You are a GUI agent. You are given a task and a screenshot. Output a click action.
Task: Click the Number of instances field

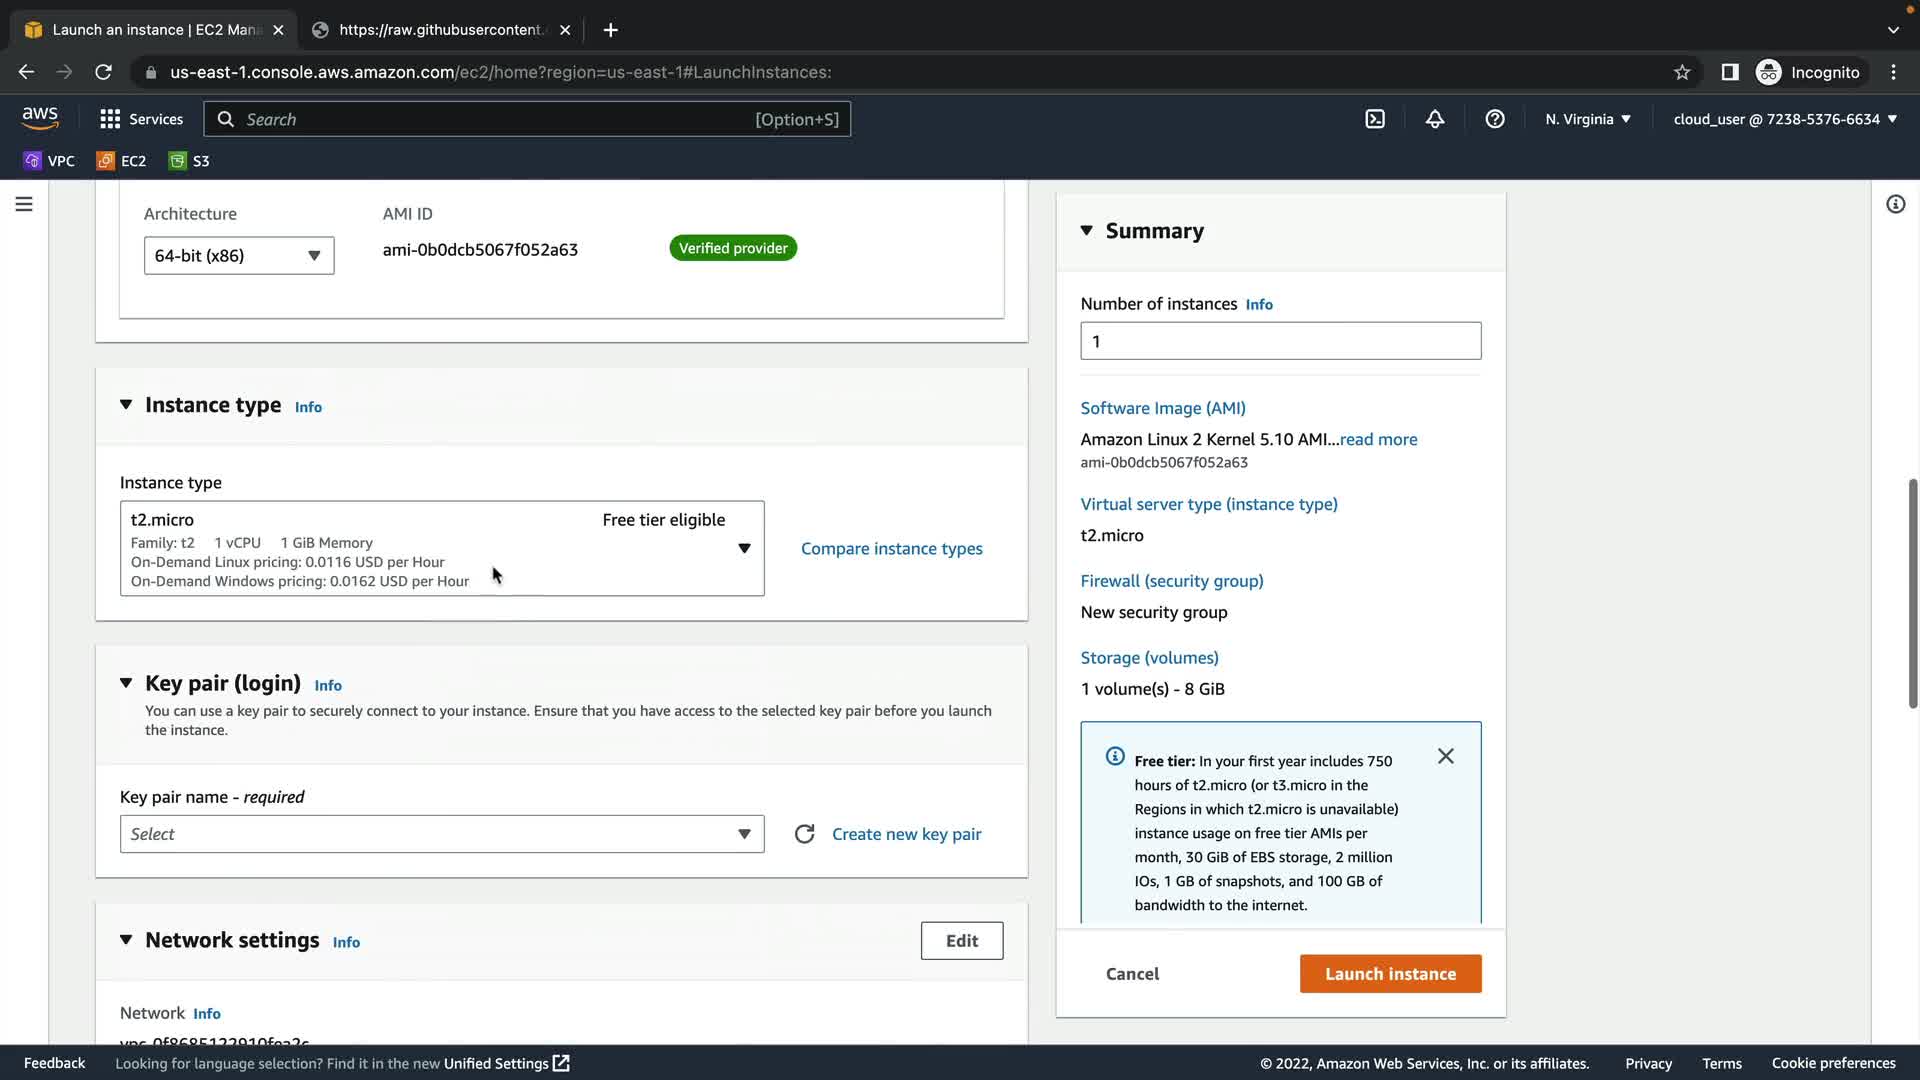[x=1280, y=341]
